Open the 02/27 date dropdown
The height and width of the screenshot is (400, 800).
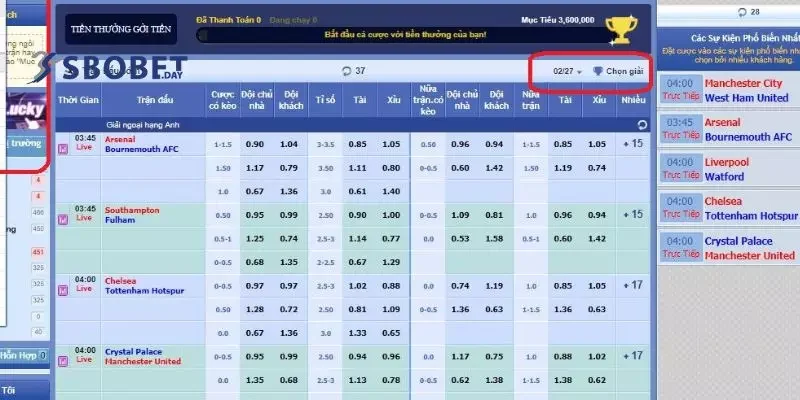(567, 72)
